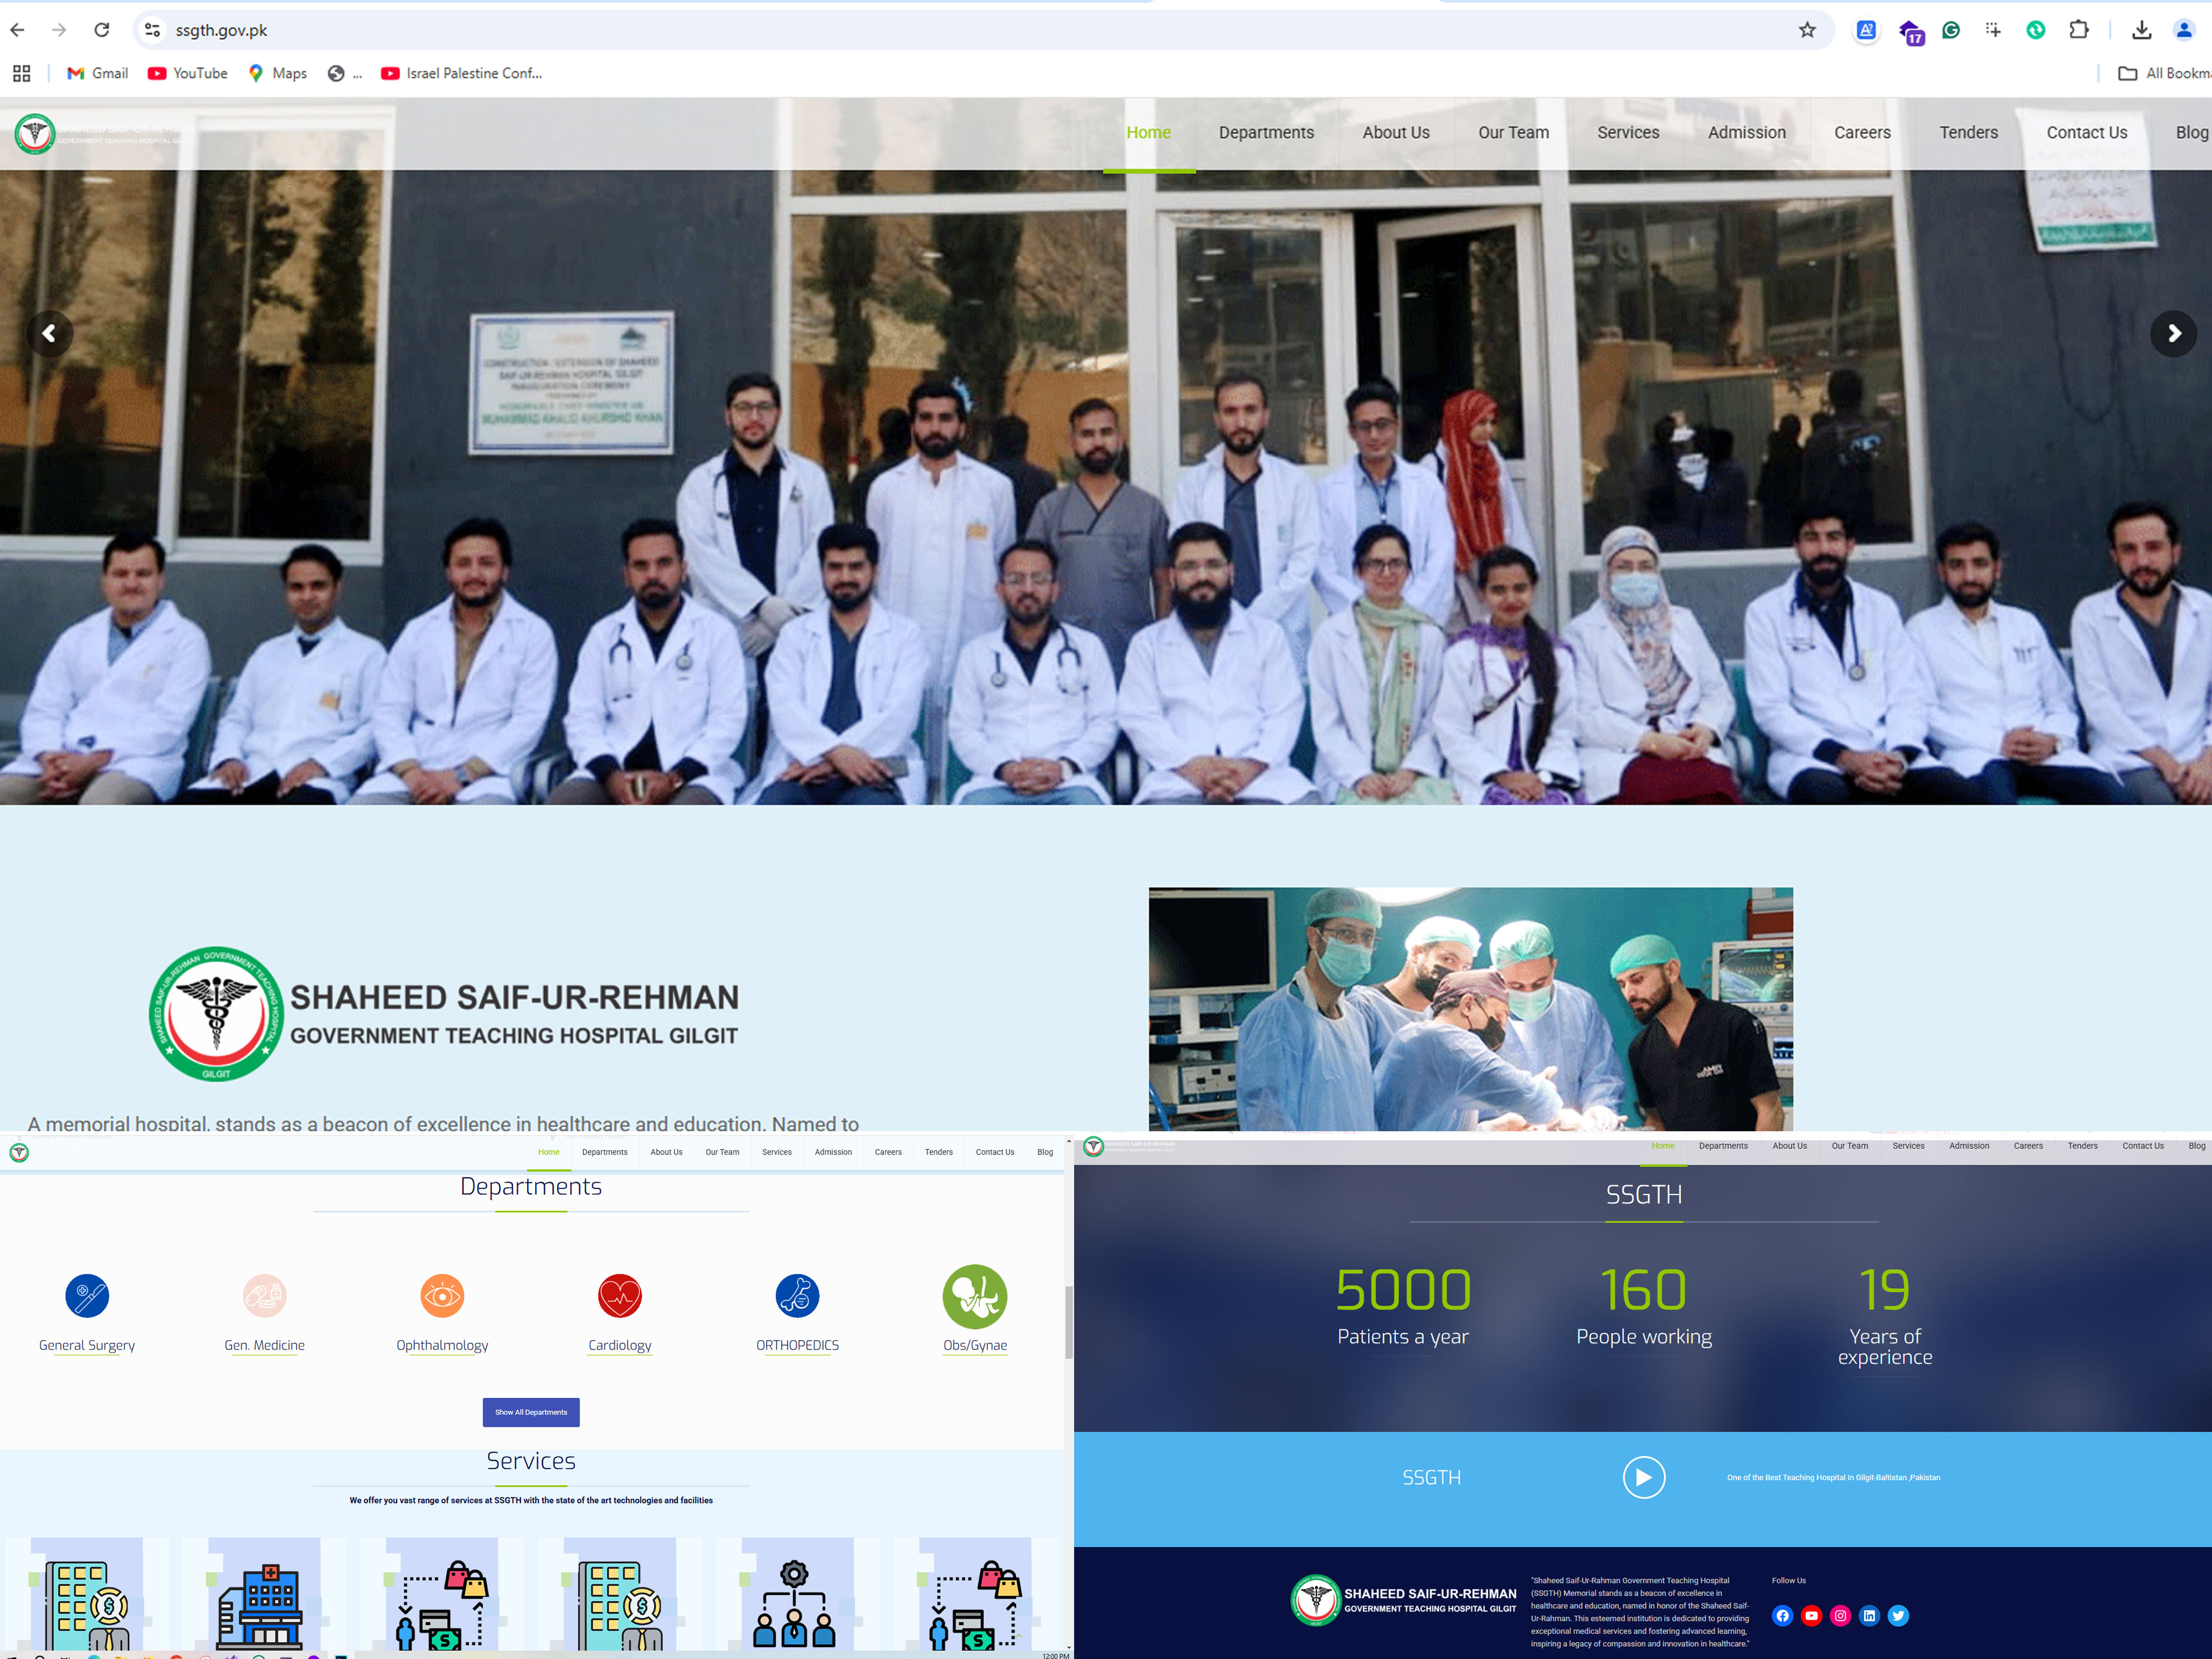Open the Departments menu item
Screen dimensions: 2212x1659
1265,133
